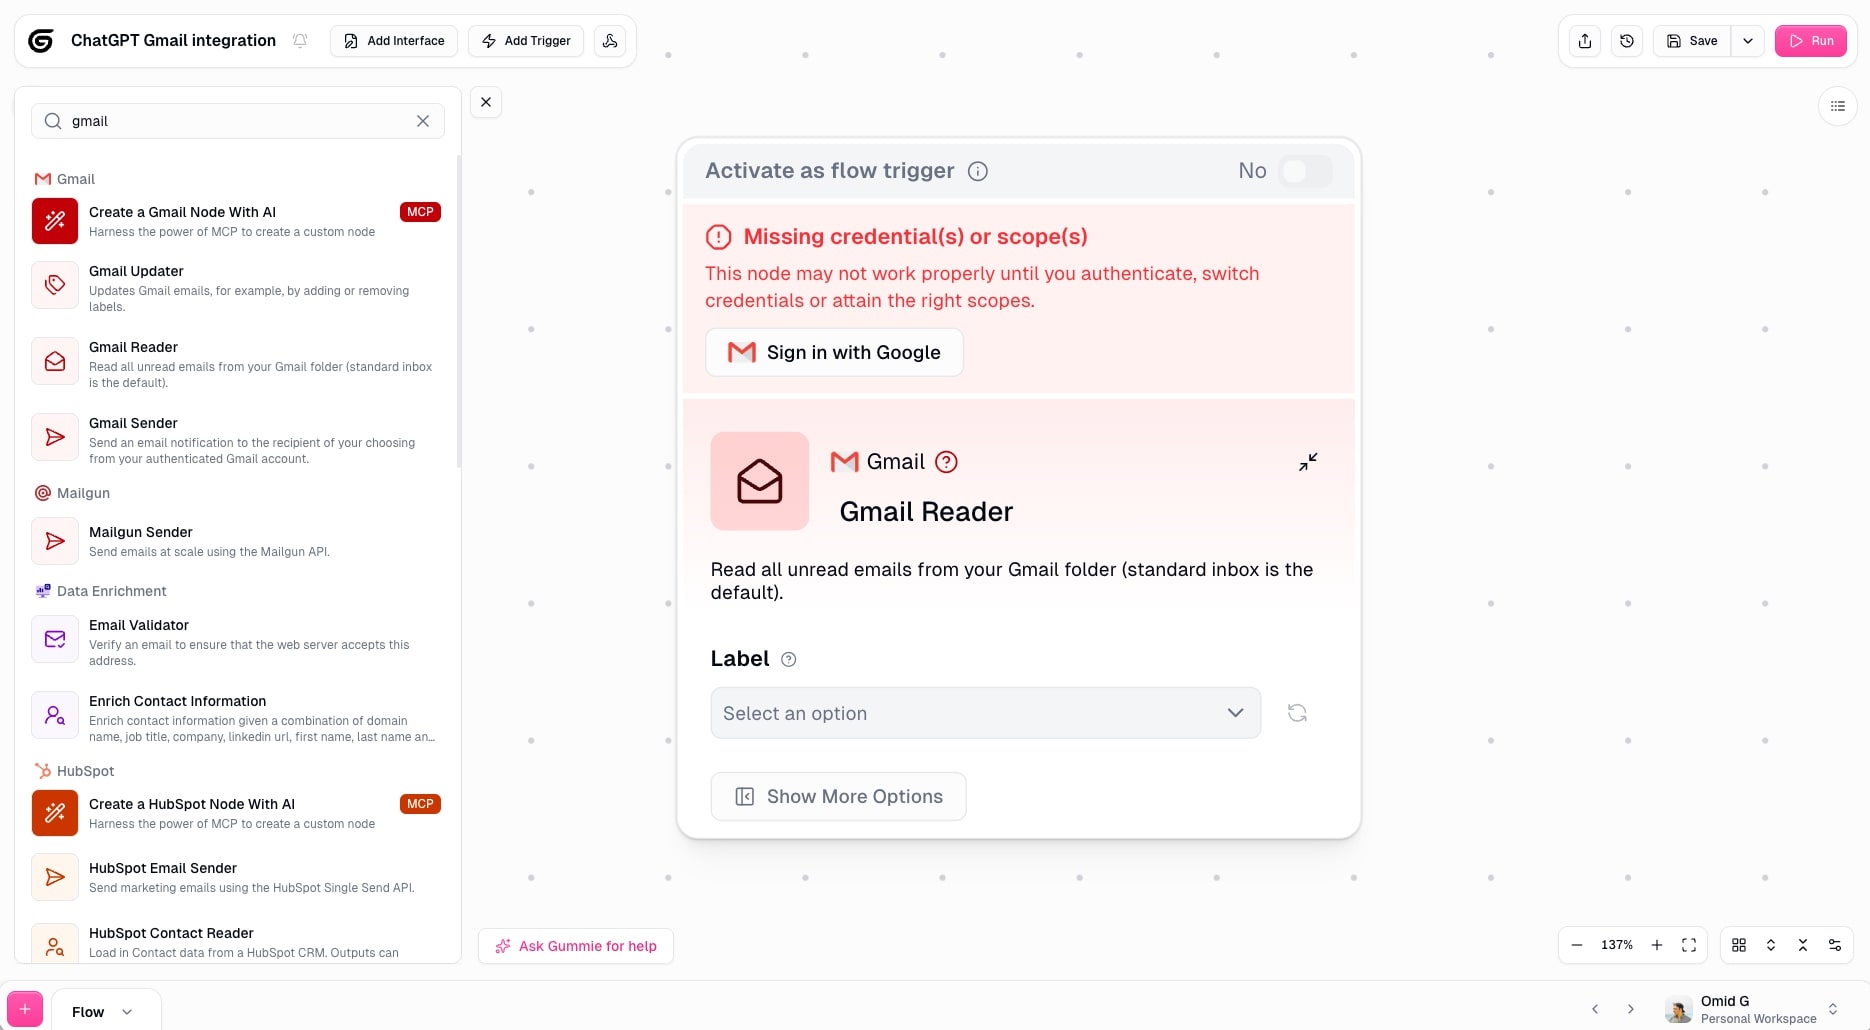Click the sidebar scrollbar
Screen dimensions: 1870x1030
click(x=459, y=311)
